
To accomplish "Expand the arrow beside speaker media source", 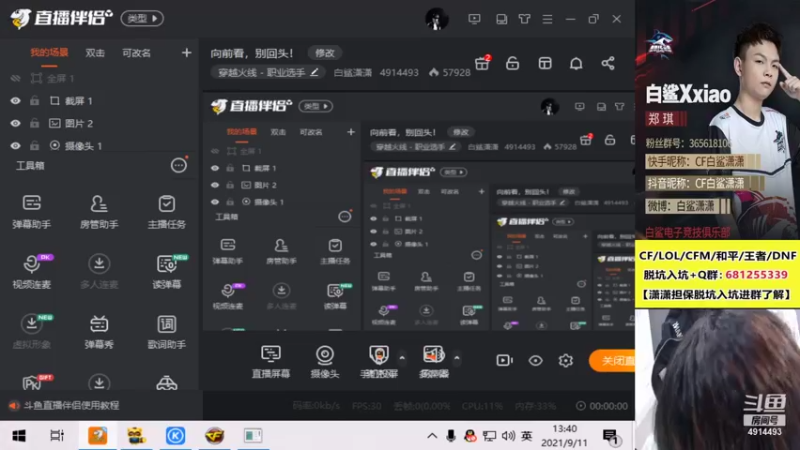I will 457,358.
